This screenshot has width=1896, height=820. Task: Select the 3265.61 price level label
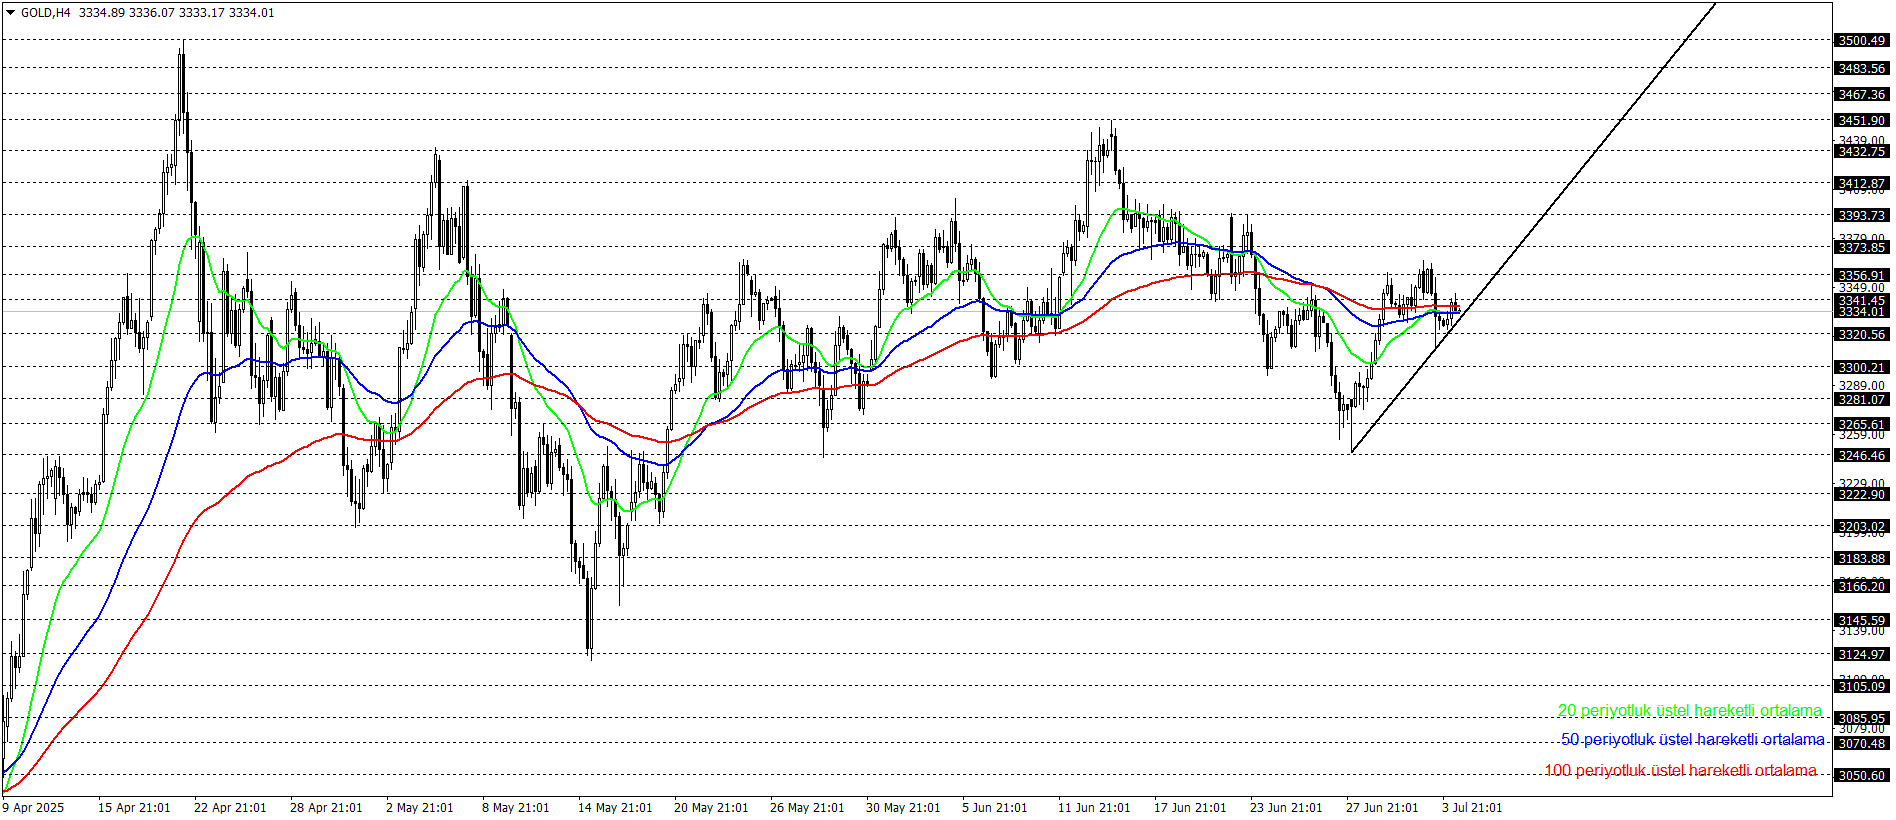click(x=1862, y=425)
